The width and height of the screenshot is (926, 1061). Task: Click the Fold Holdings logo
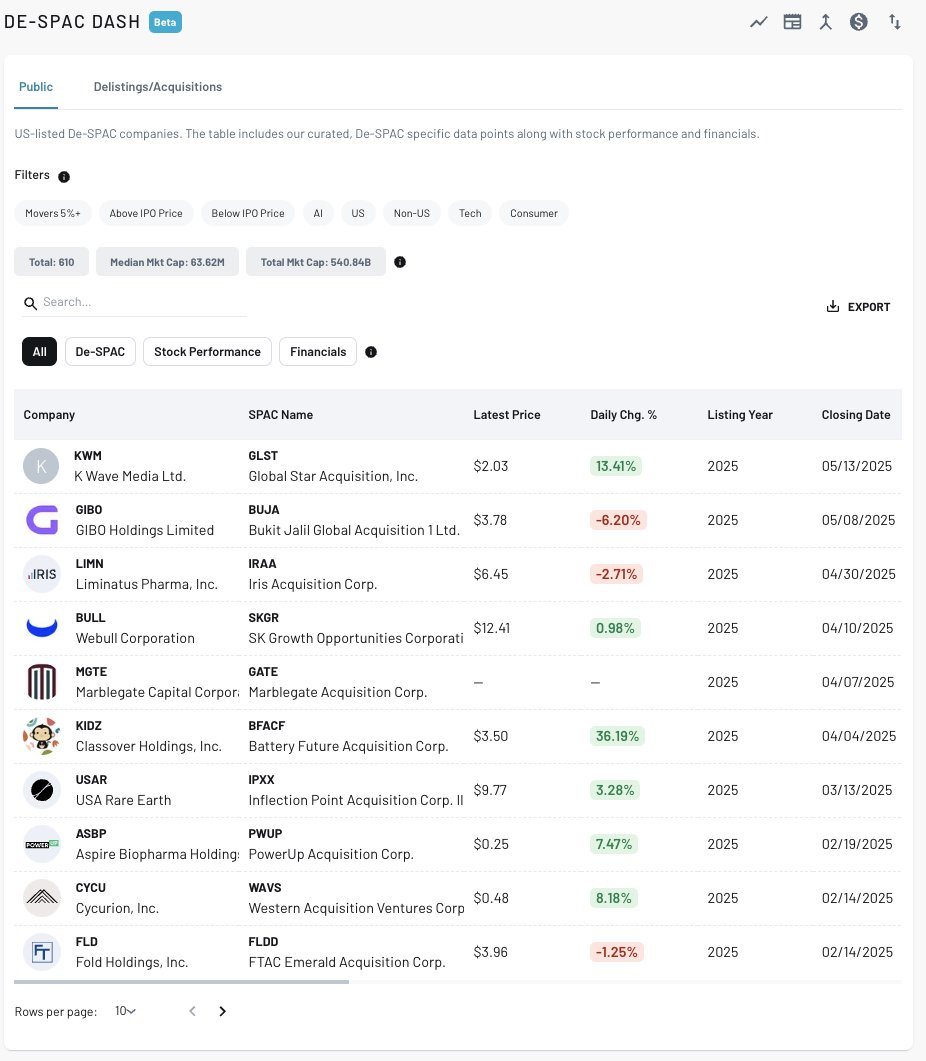(41, 952)
